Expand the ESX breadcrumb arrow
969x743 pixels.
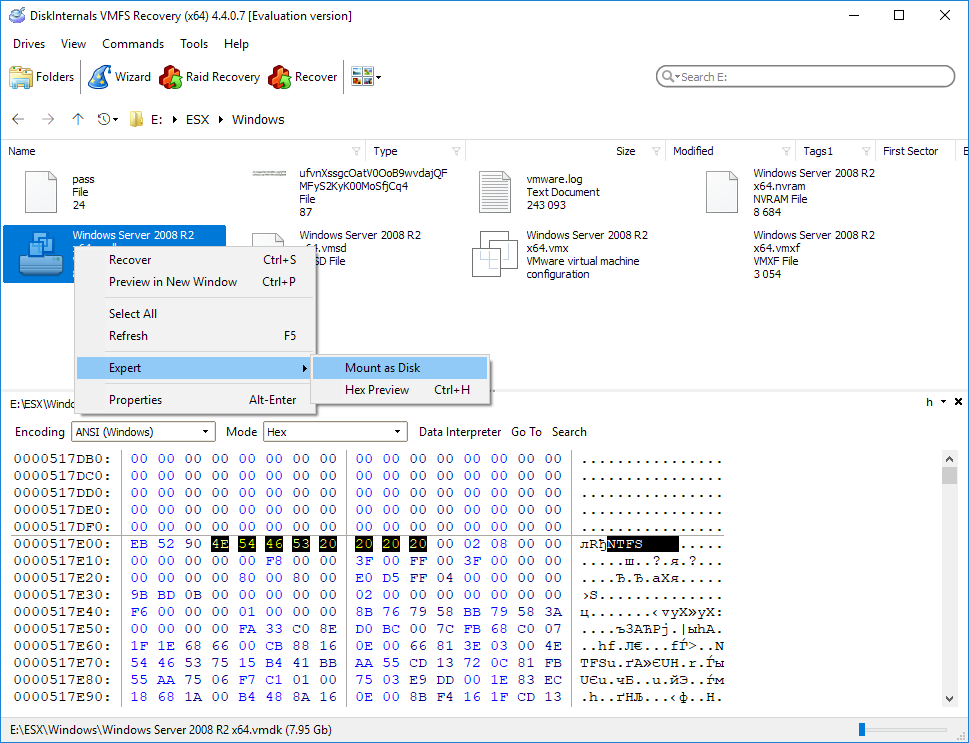point(221,119)
